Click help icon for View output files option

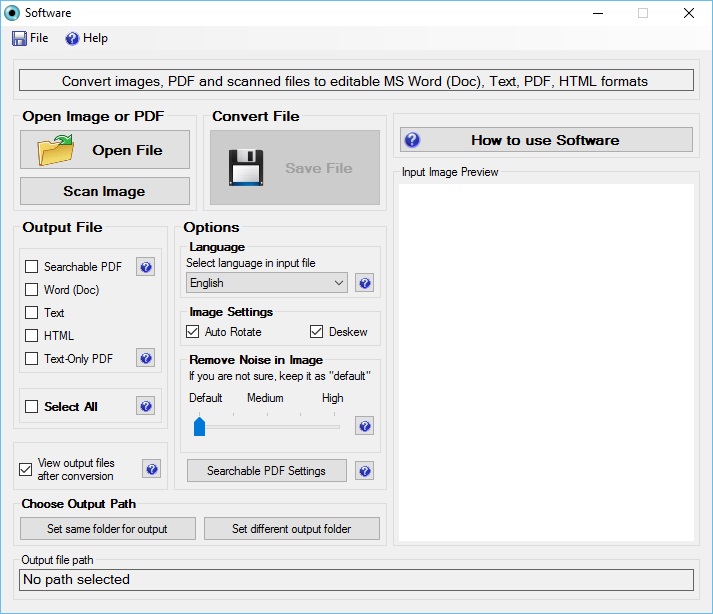coord(152,469)
